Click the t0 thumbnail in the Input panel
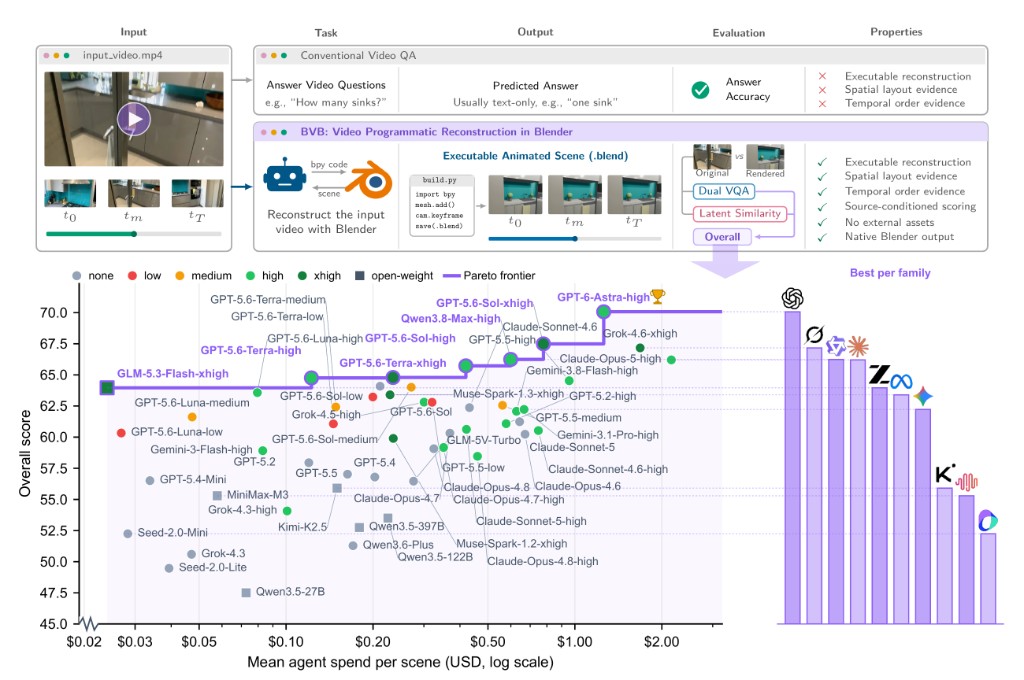Image resolution: width=1024 pixels, height=680 pixels. (x=70, y=193)
